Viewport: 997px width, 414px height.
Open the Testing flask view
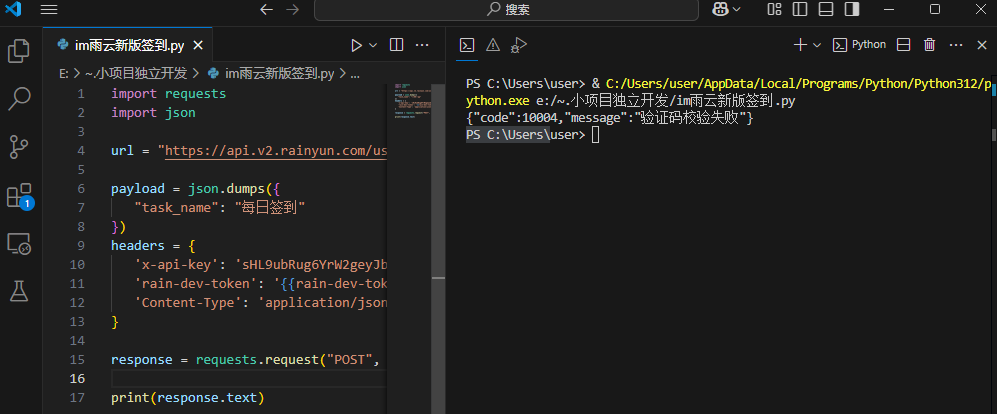tap(19, 291)
